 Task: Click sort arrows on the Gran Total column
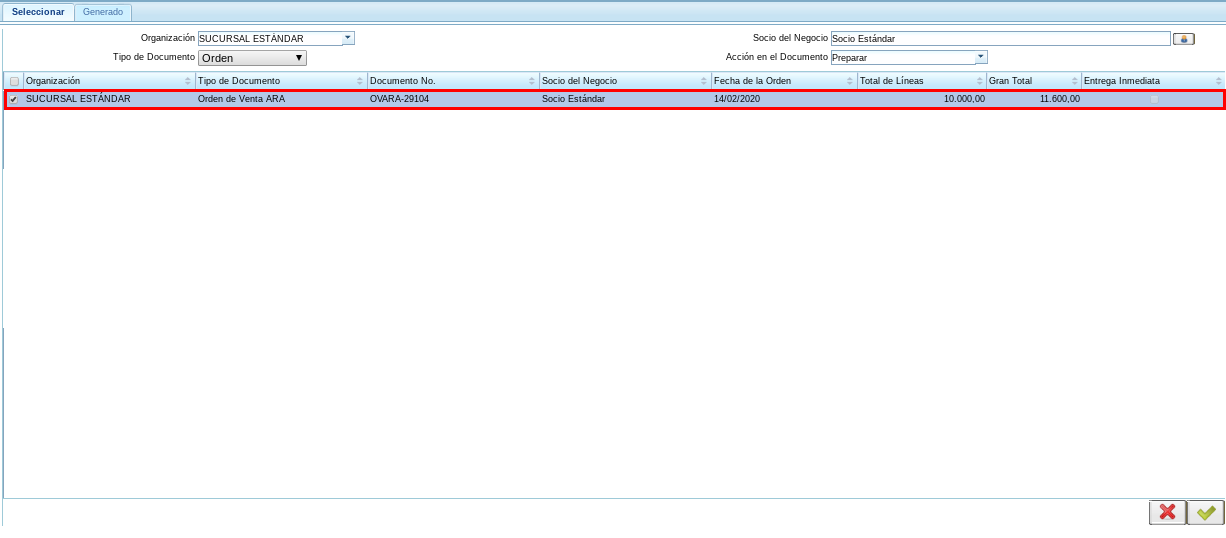[x=1075, y=81]
